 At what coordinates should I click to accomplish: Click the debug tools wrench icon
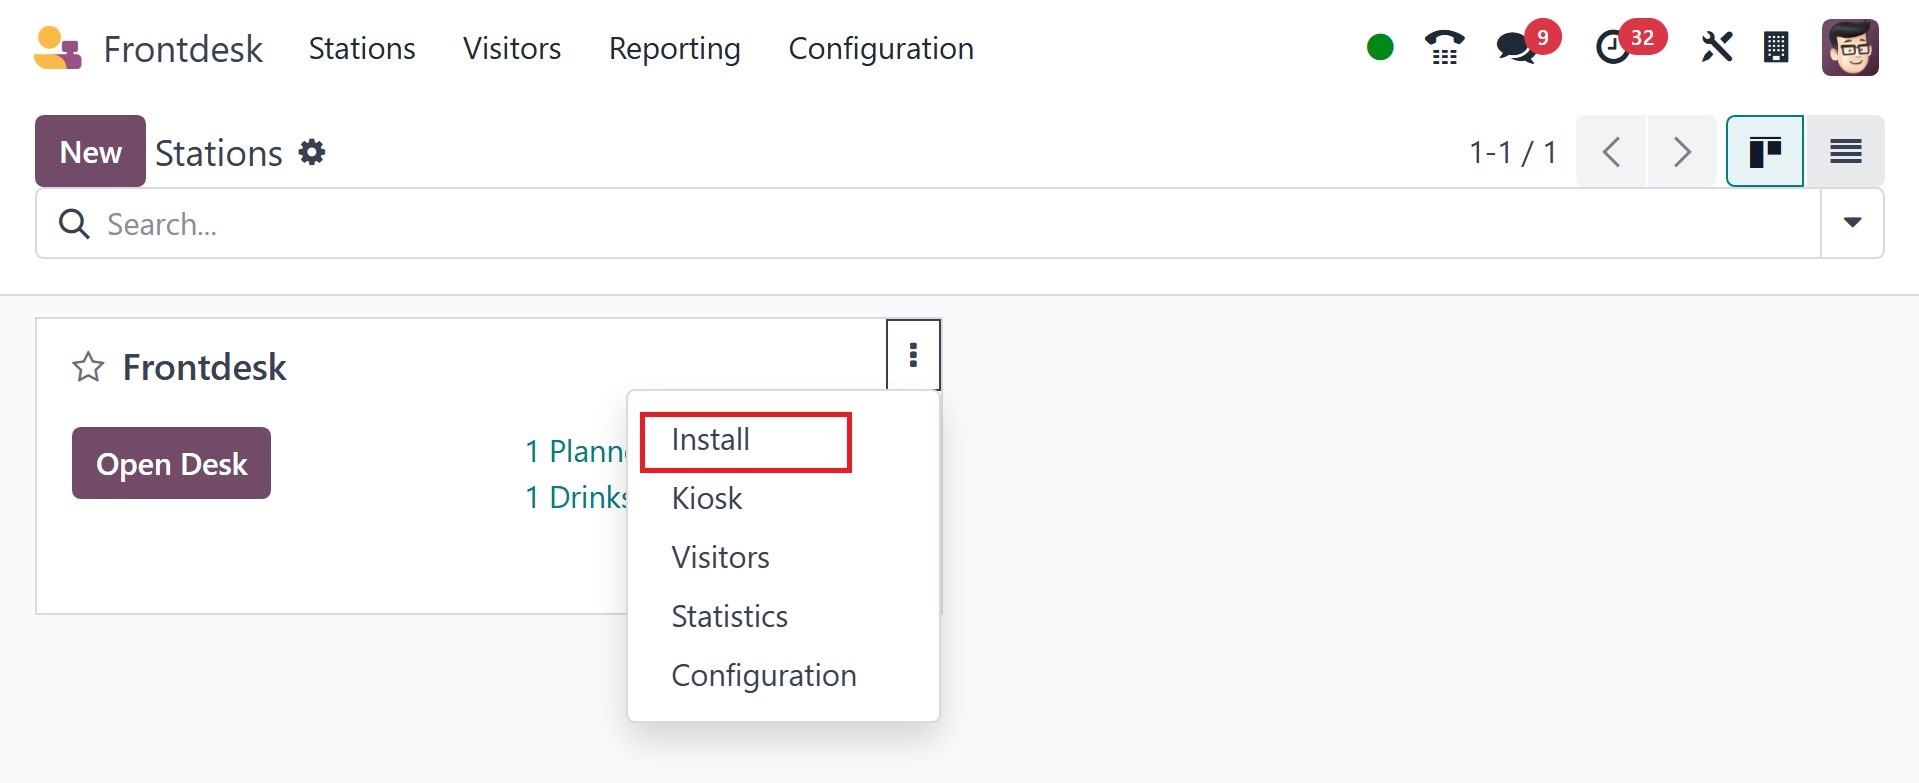1716,47
